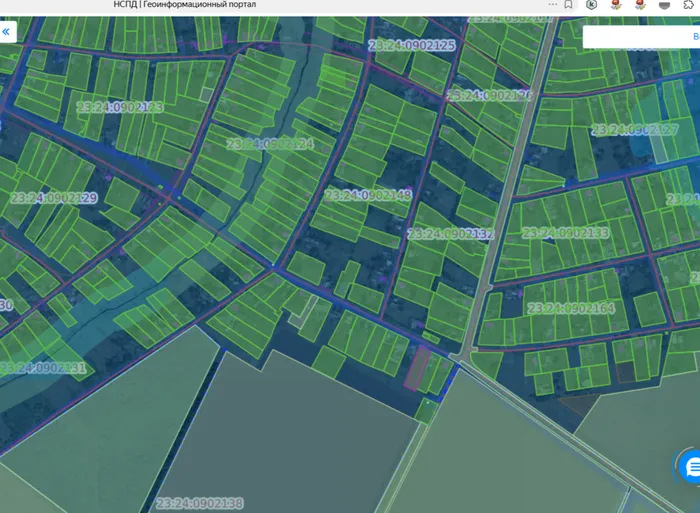Open the puzzle-piece extensions menu
Screen dimensions: 700x513
[x=689, y=5]
